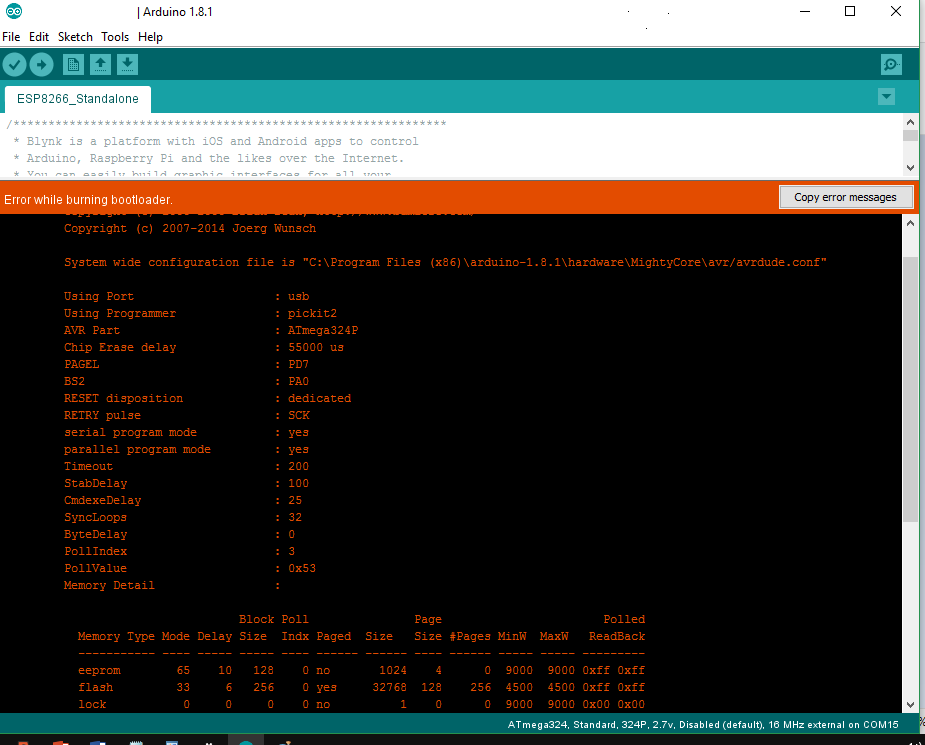This screenshot has height=745, width=925.
Task: Click the 'eeprom' memory table row
Action: click(361, 670)
